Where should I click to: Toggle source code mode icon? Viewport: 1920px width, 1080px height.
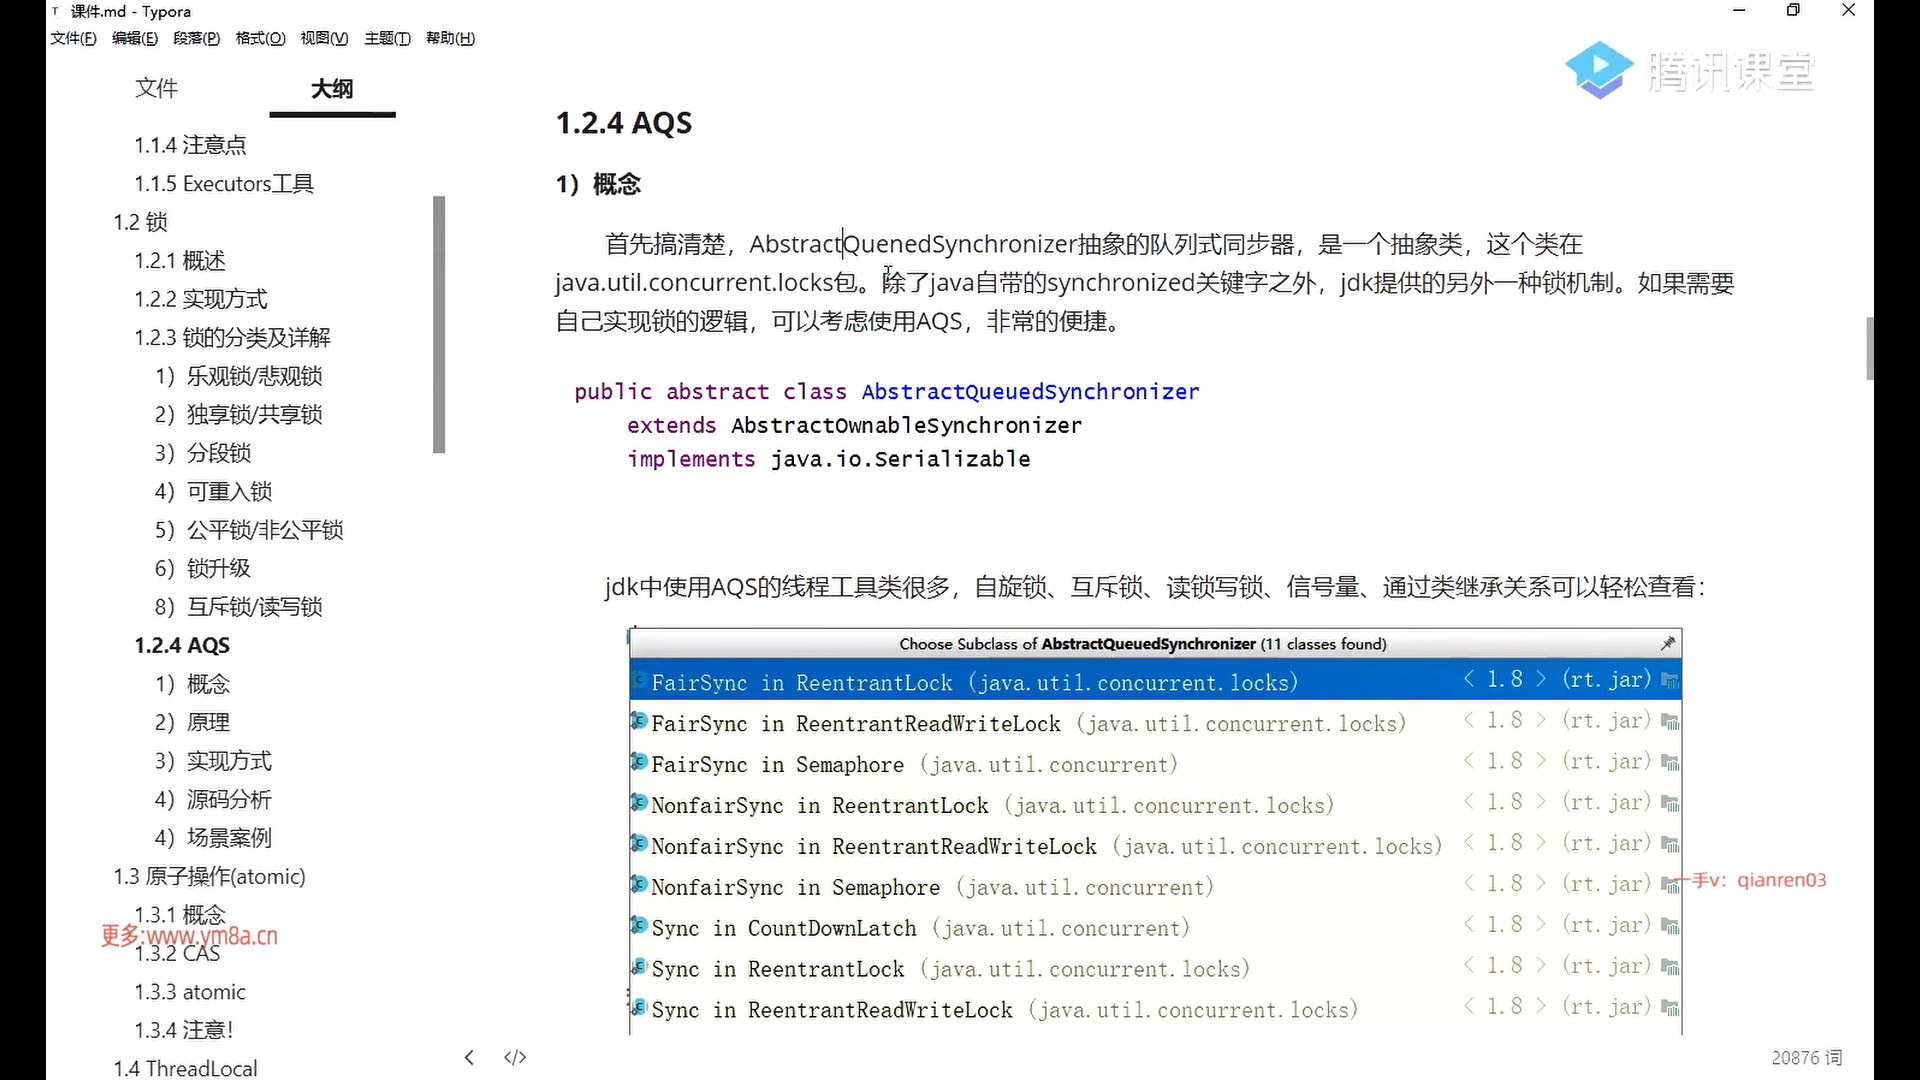[x=515, y=1057]
